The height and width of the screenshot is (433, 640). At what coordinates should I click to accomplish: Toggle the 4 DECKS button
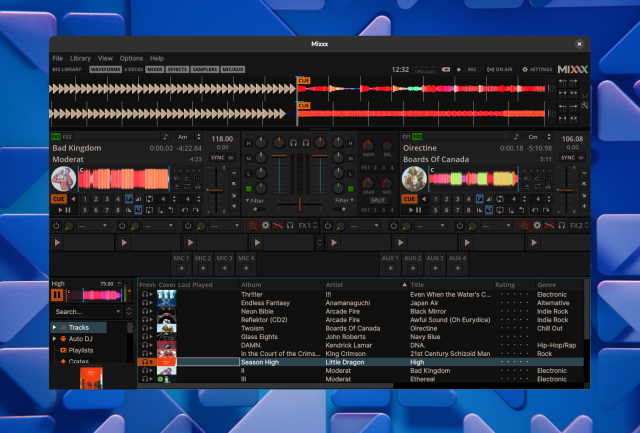click(x=133, y=70)
